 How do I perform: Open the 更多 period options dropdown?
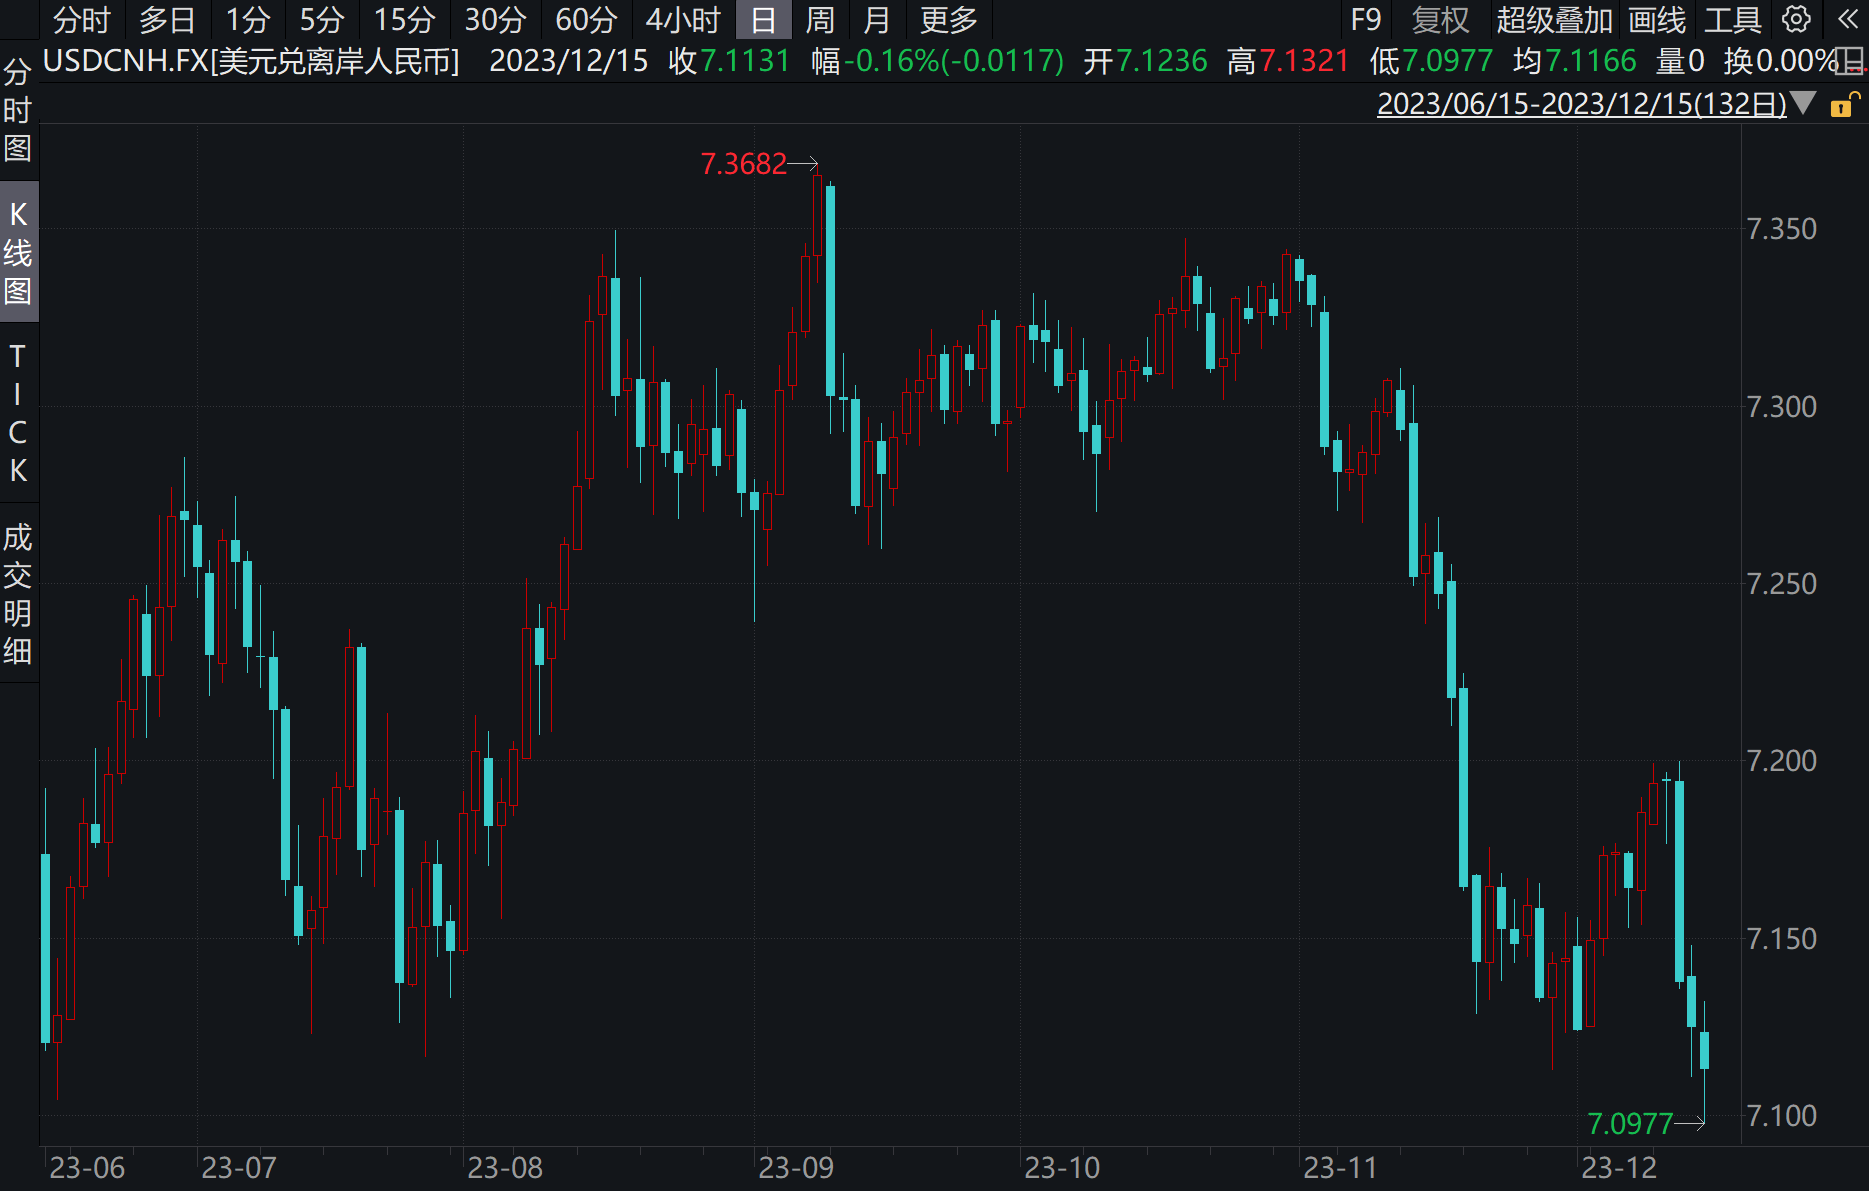point(947,20)
